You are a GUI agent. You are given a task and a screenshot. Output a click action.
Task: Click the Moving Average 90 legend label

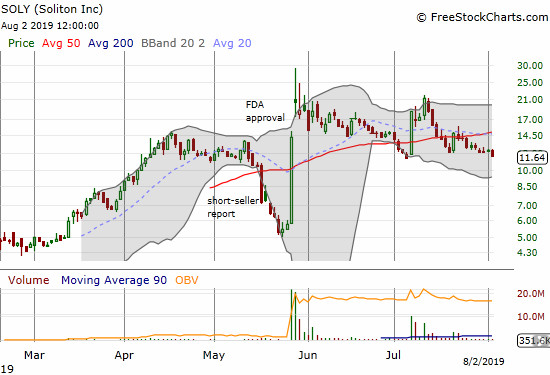(114, 280)
